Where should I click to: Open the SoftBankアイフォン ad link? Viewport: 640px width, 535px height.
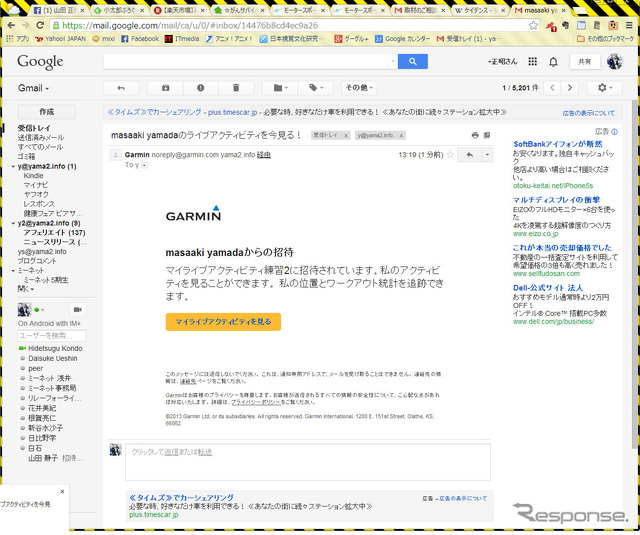[x=558, y=144]
